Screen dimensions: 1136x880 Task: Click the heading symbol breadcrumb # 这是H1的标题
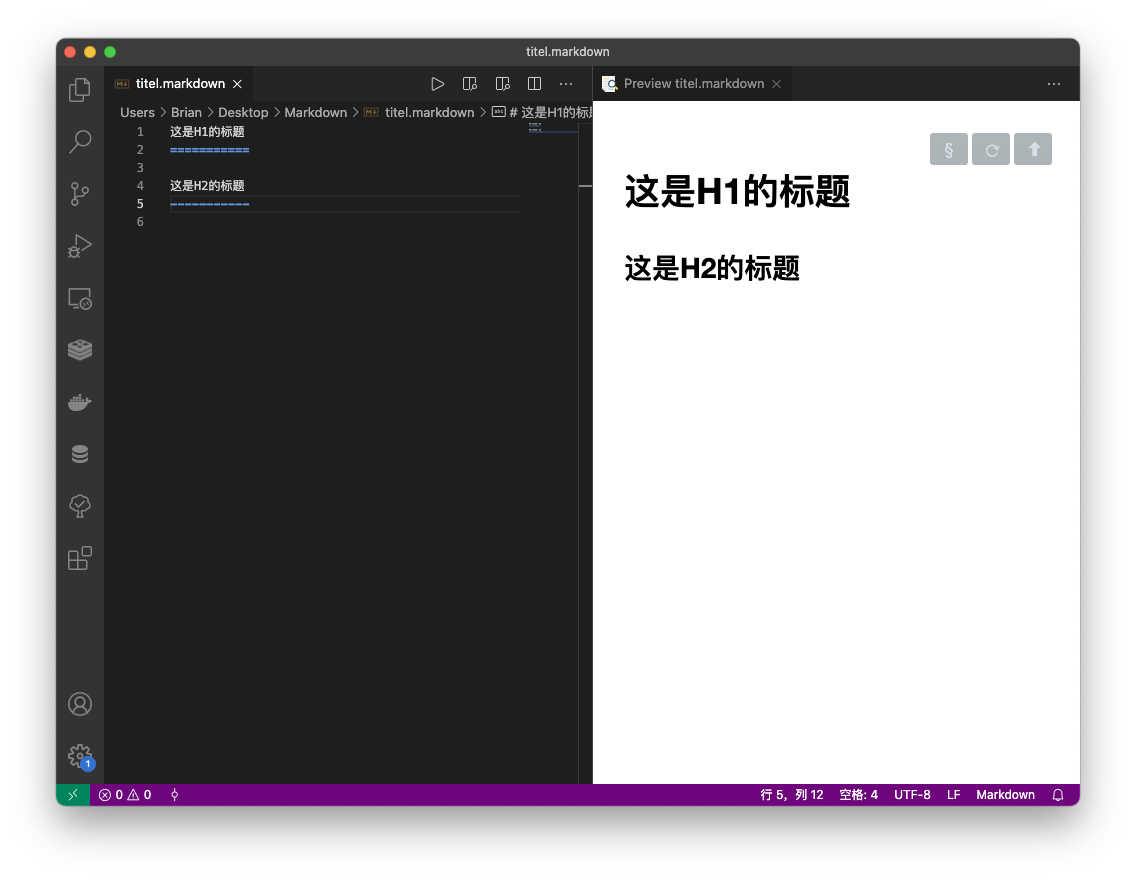point(542,112)
